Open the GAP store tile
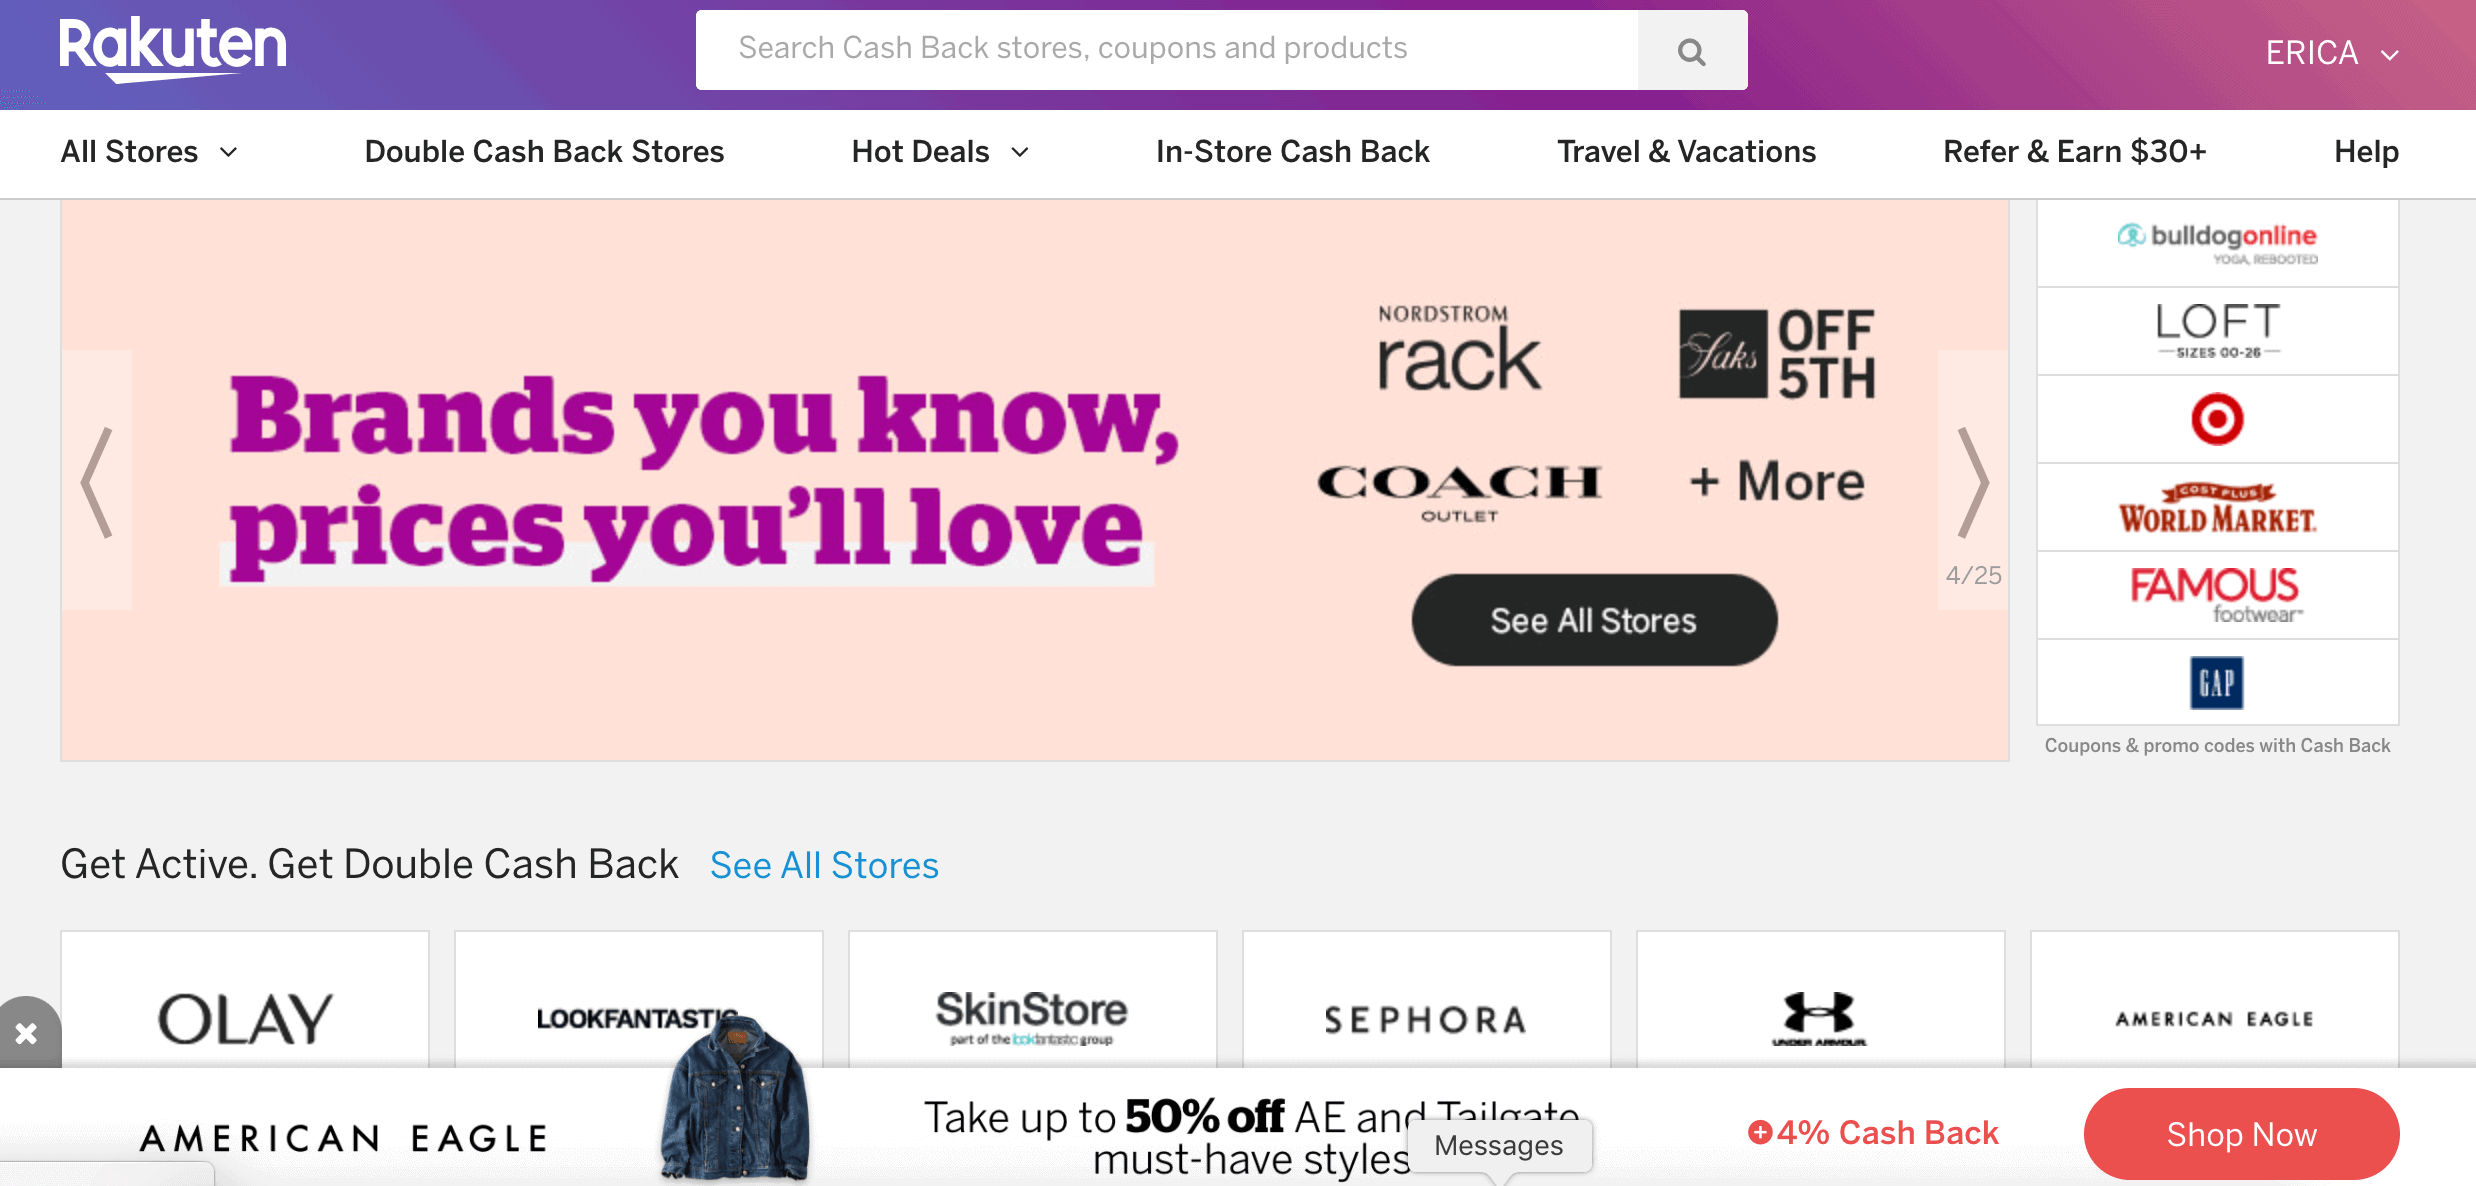The image size is (2476, 1186). (2217, 682)
